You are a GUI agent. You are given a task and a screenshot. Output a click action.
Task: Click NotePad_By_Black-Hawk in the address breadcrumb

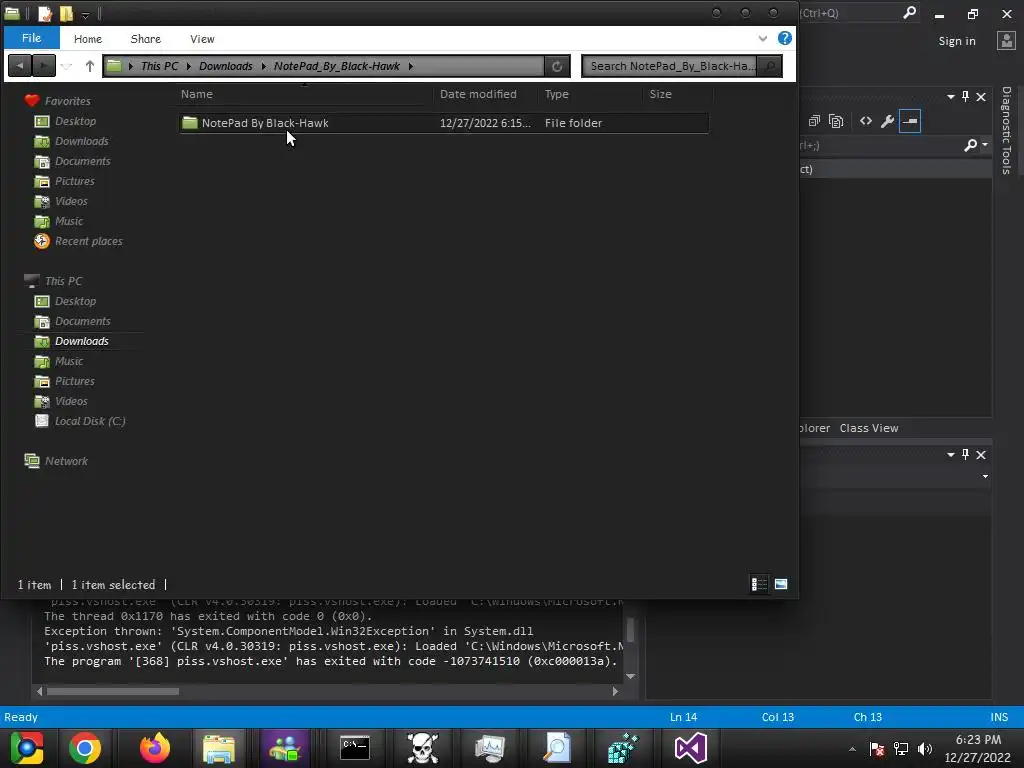(336, 66)
